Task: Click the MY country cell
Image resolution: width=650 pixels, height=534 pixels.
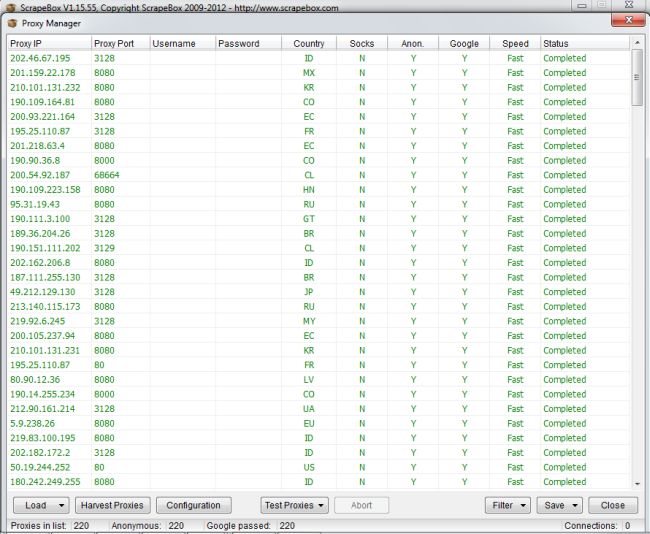Action: pos(309,321)
